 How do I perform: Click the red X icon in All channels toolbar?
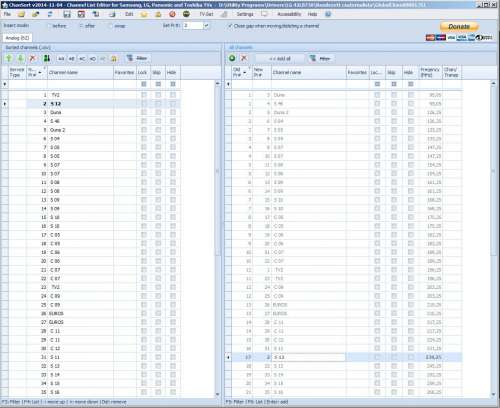pyautogui.click(x=244, y=58)
